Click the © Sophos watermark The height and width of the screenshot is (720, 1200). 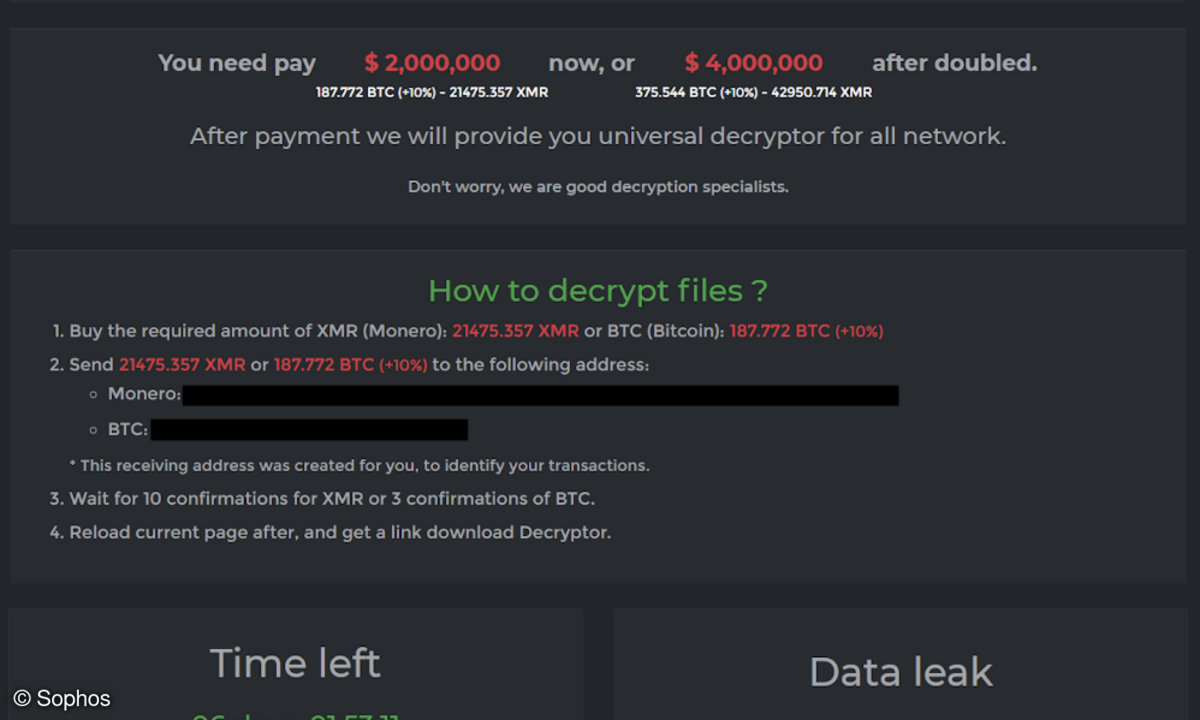[x=62, y=699]
